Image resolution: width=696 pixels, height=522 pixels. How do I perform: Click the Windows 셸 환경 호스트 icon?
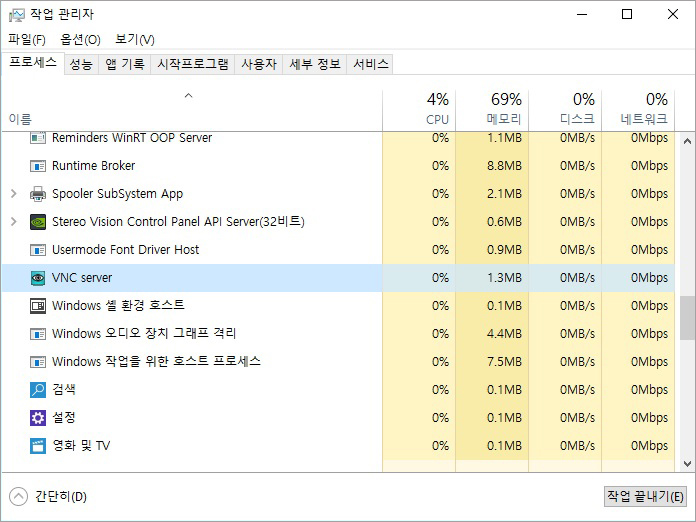coord(38,306)
